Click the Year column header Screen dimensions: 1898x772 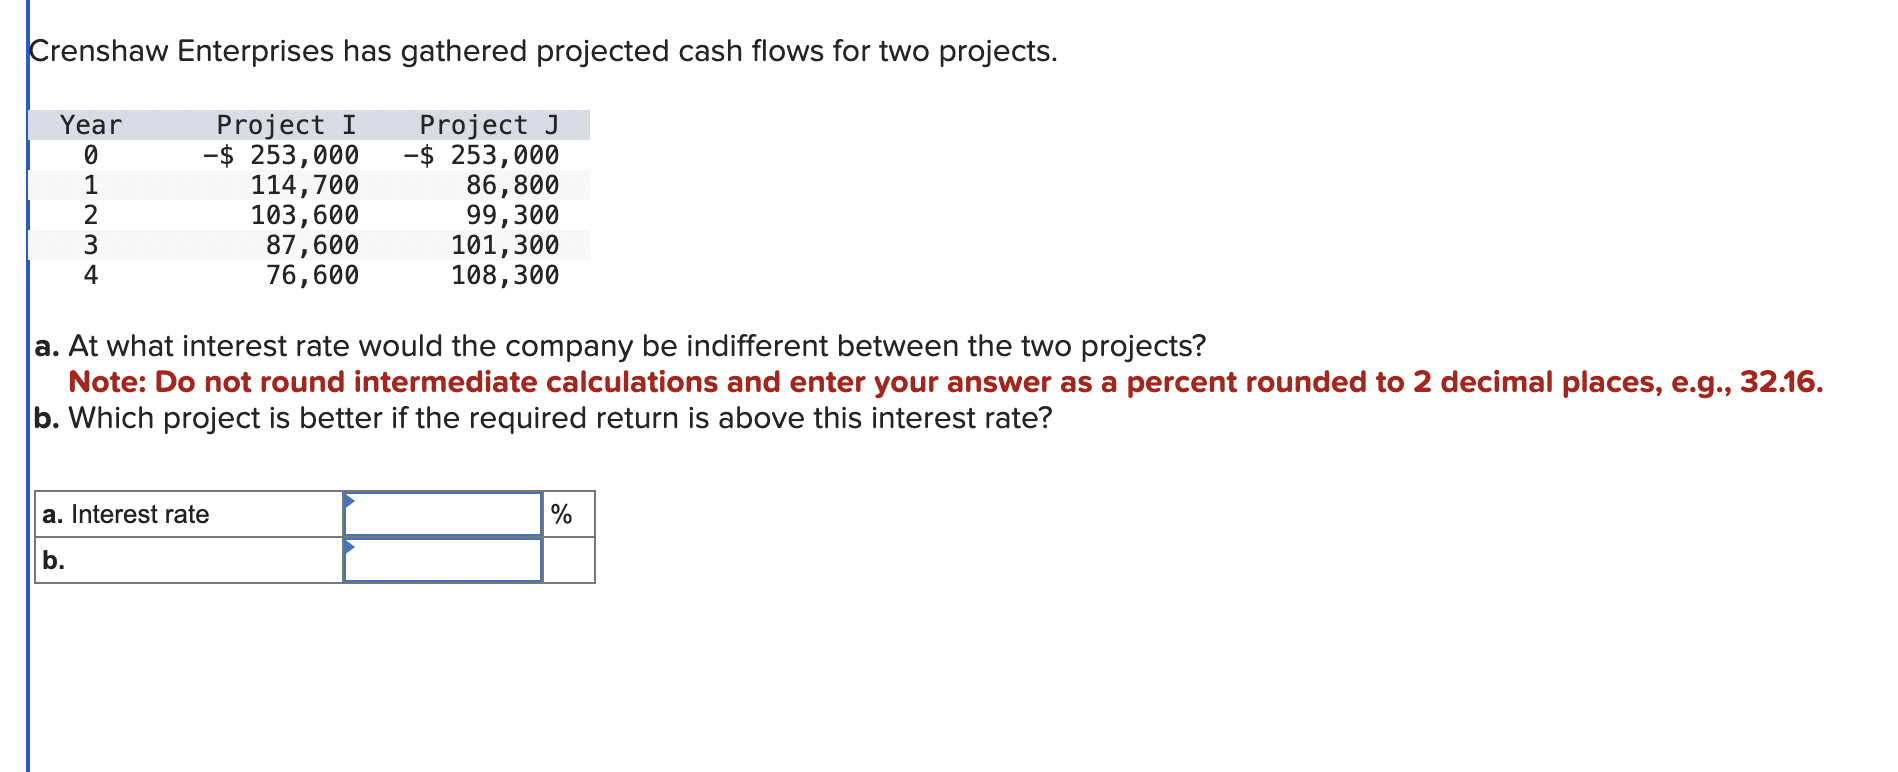(90, 124)
